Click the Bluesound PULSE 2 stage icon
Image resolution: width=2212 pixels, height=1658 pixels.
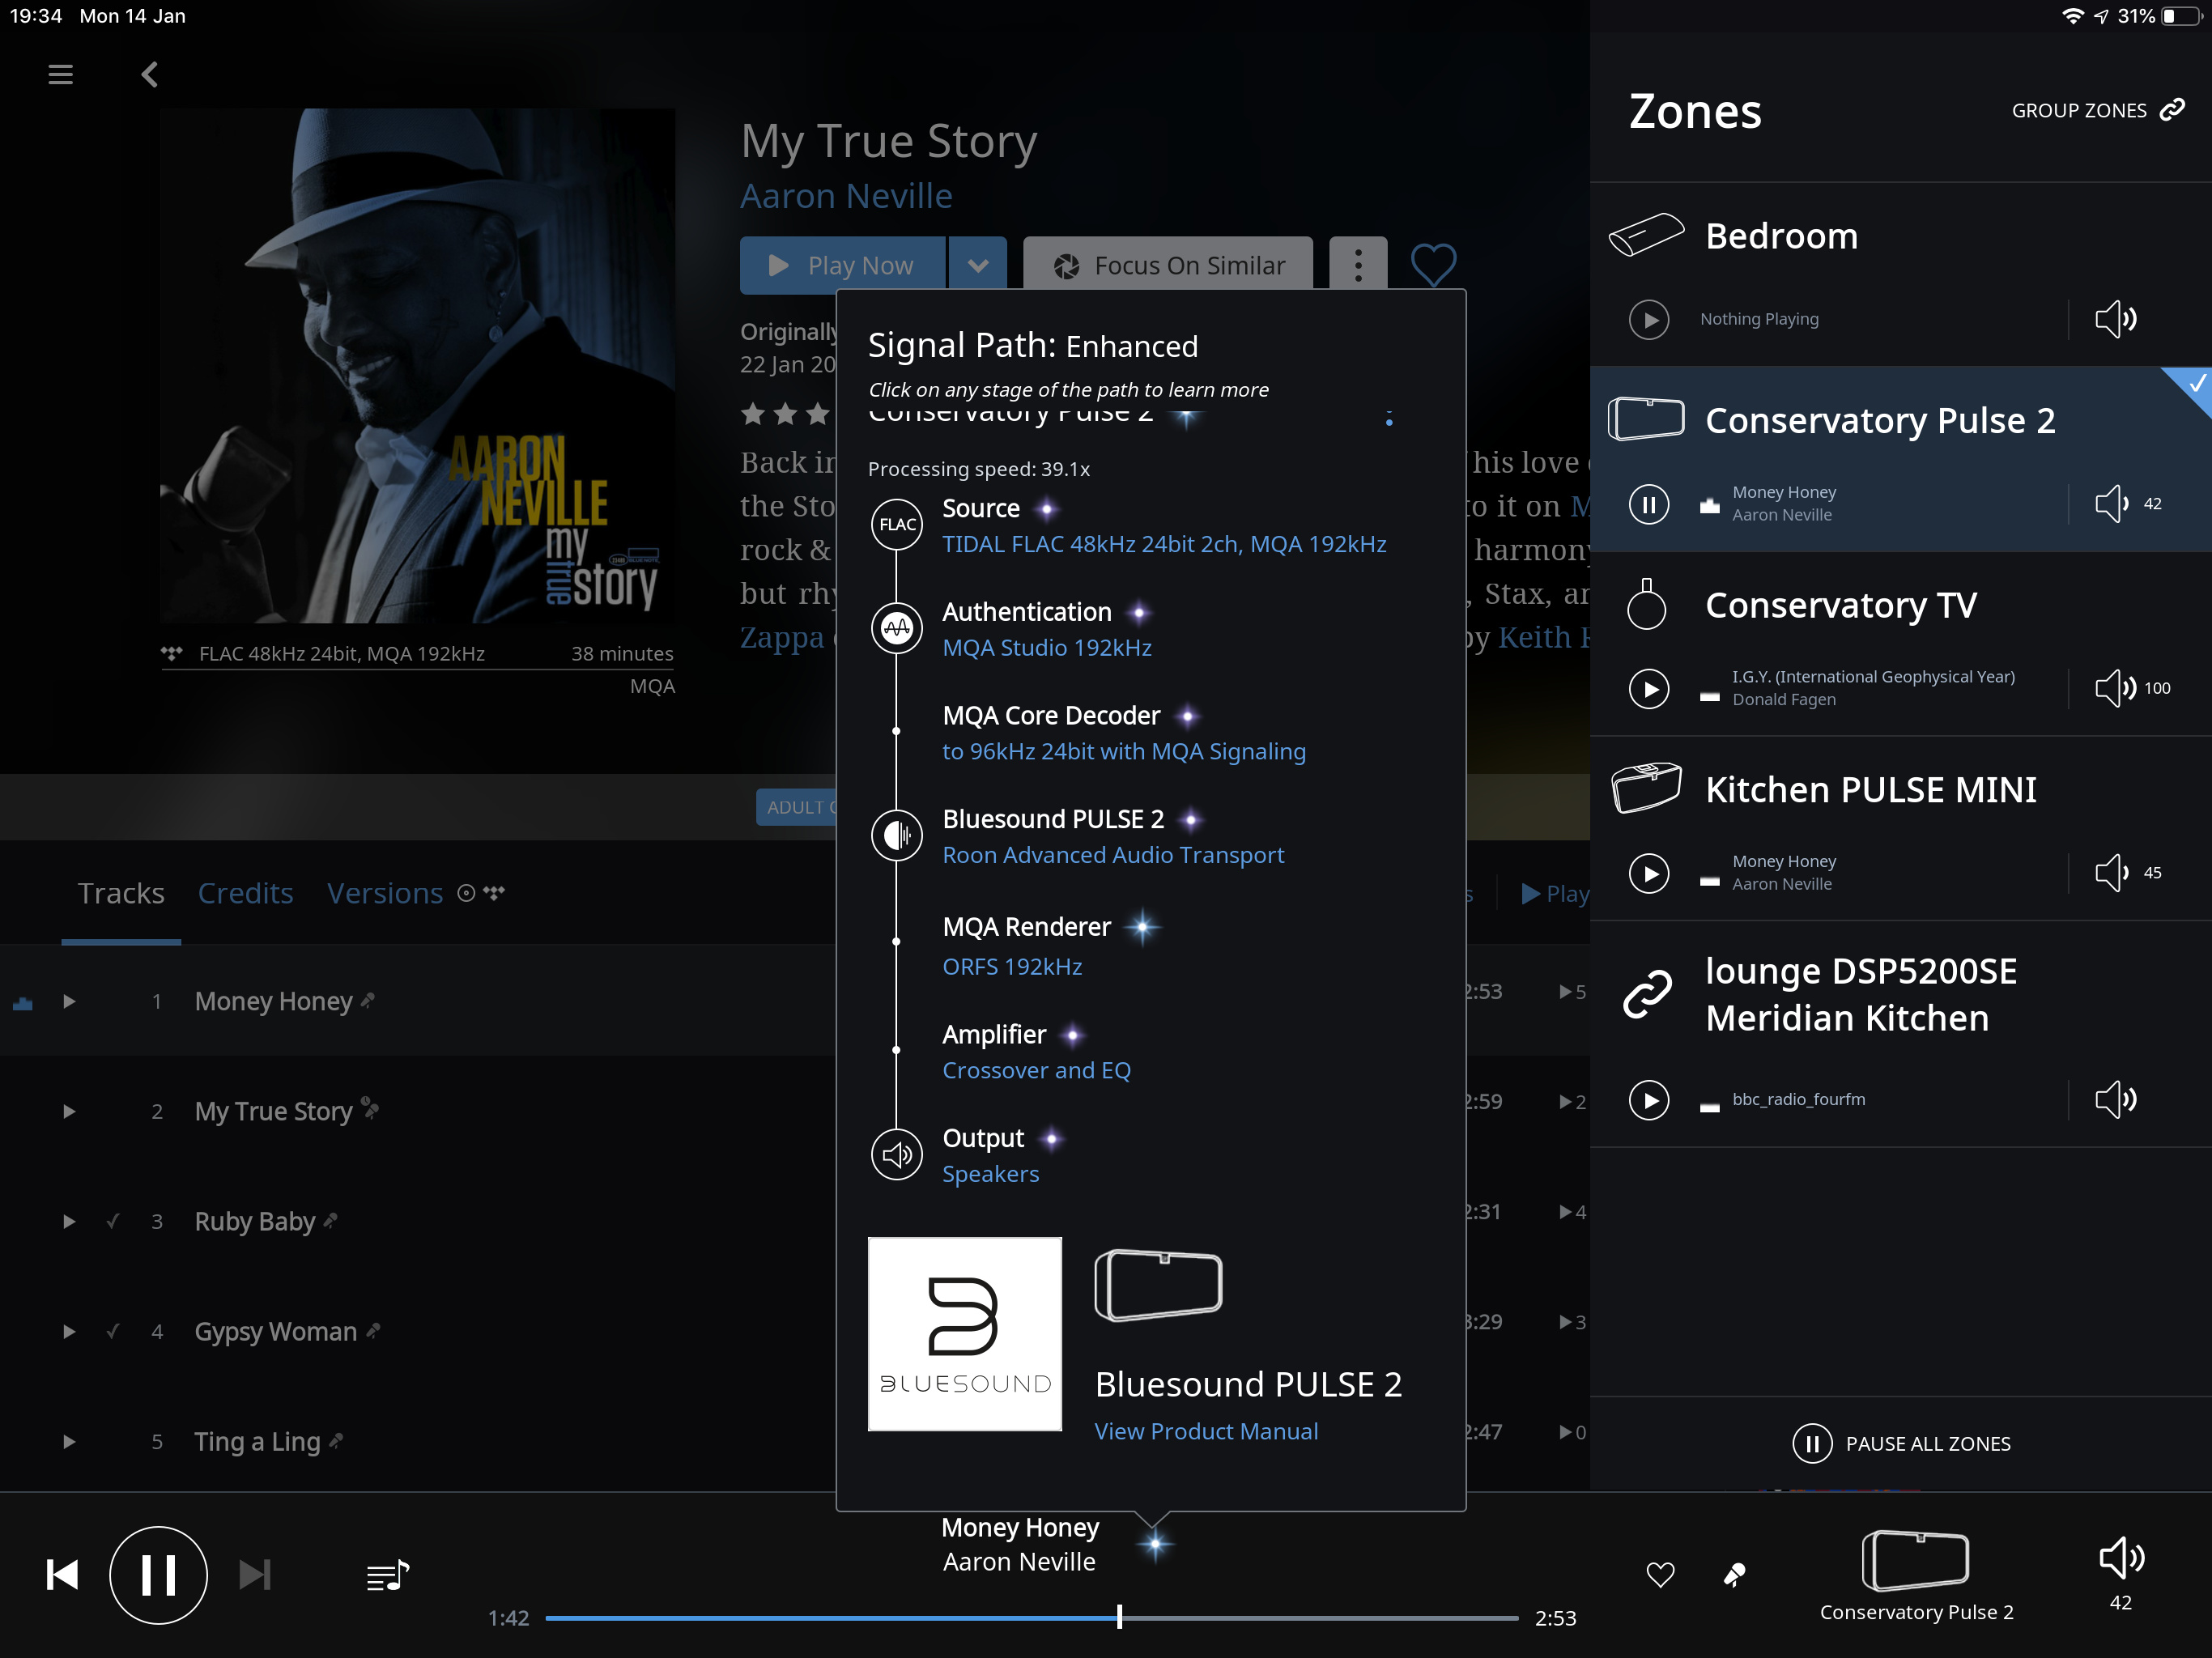(x=897, y=835)
